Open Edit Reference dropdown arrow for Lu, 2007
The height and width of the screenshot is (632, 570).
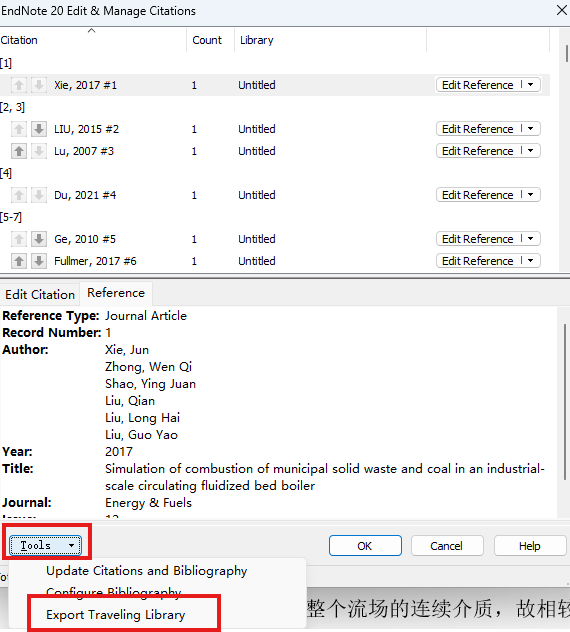point(530,151)
